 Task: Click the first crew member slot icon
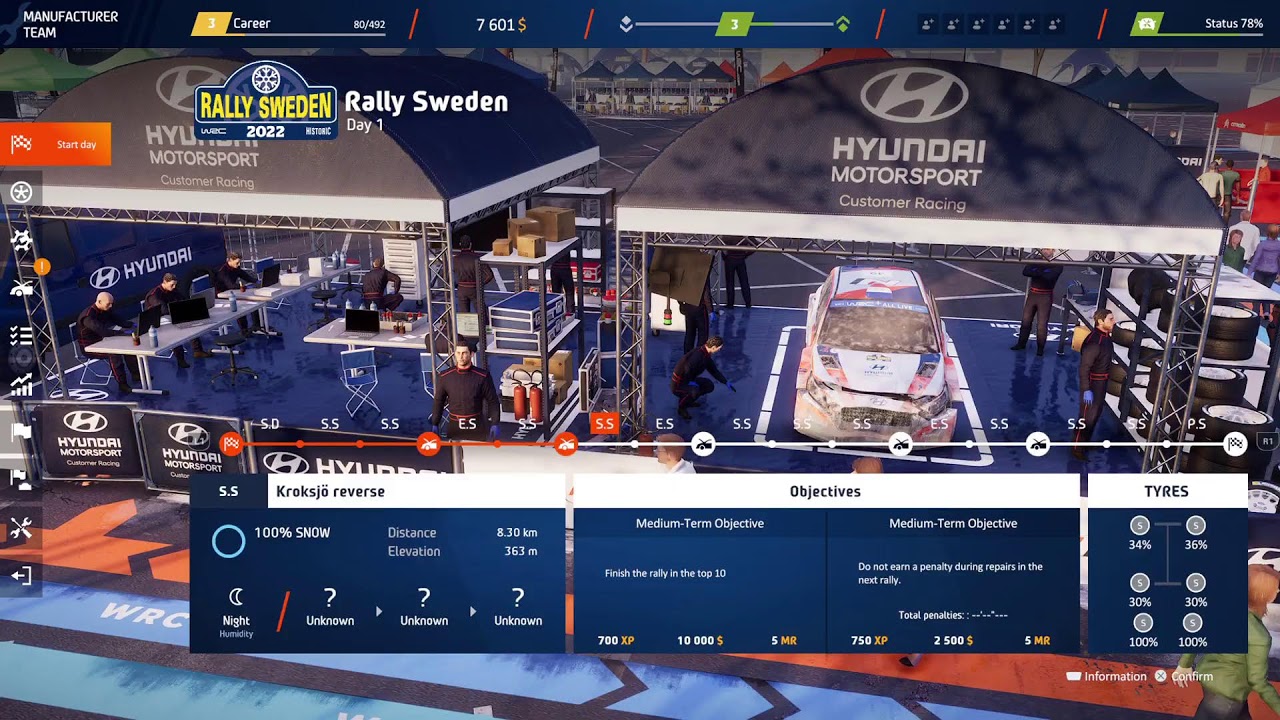(928, 24)
